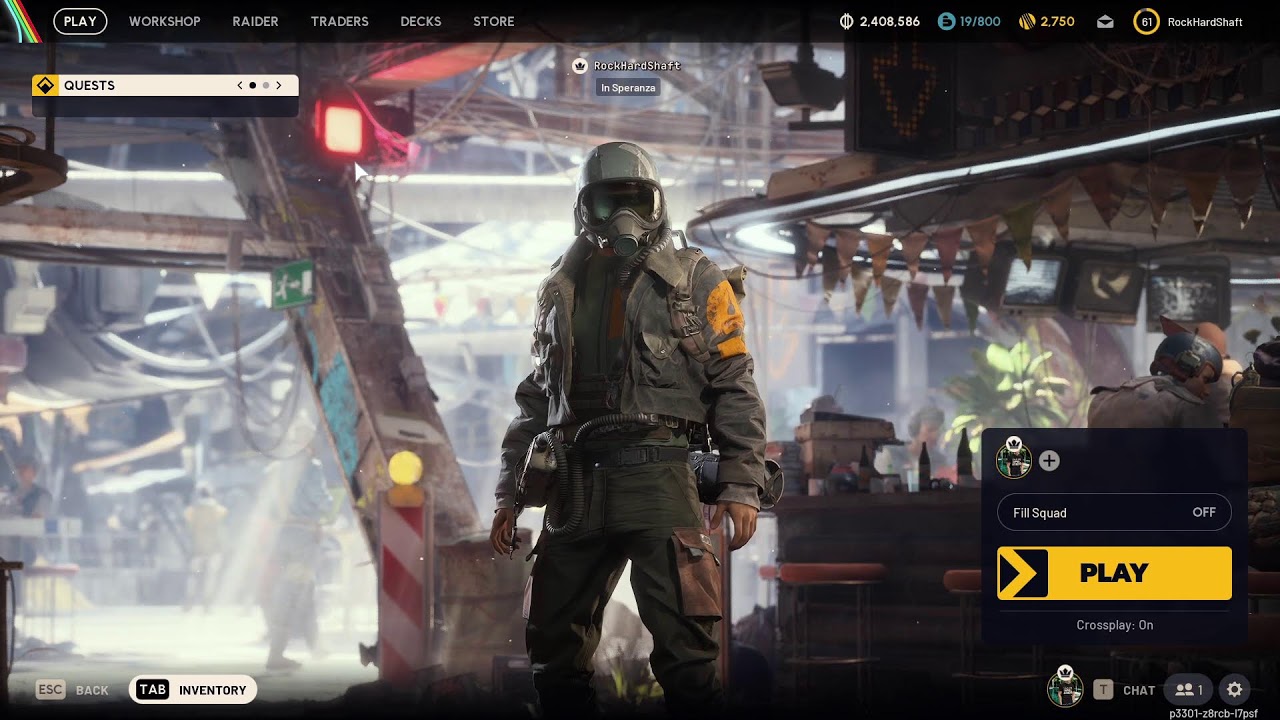
Task: Click the squad member avatar in play panel
Action: point(1014,458)
